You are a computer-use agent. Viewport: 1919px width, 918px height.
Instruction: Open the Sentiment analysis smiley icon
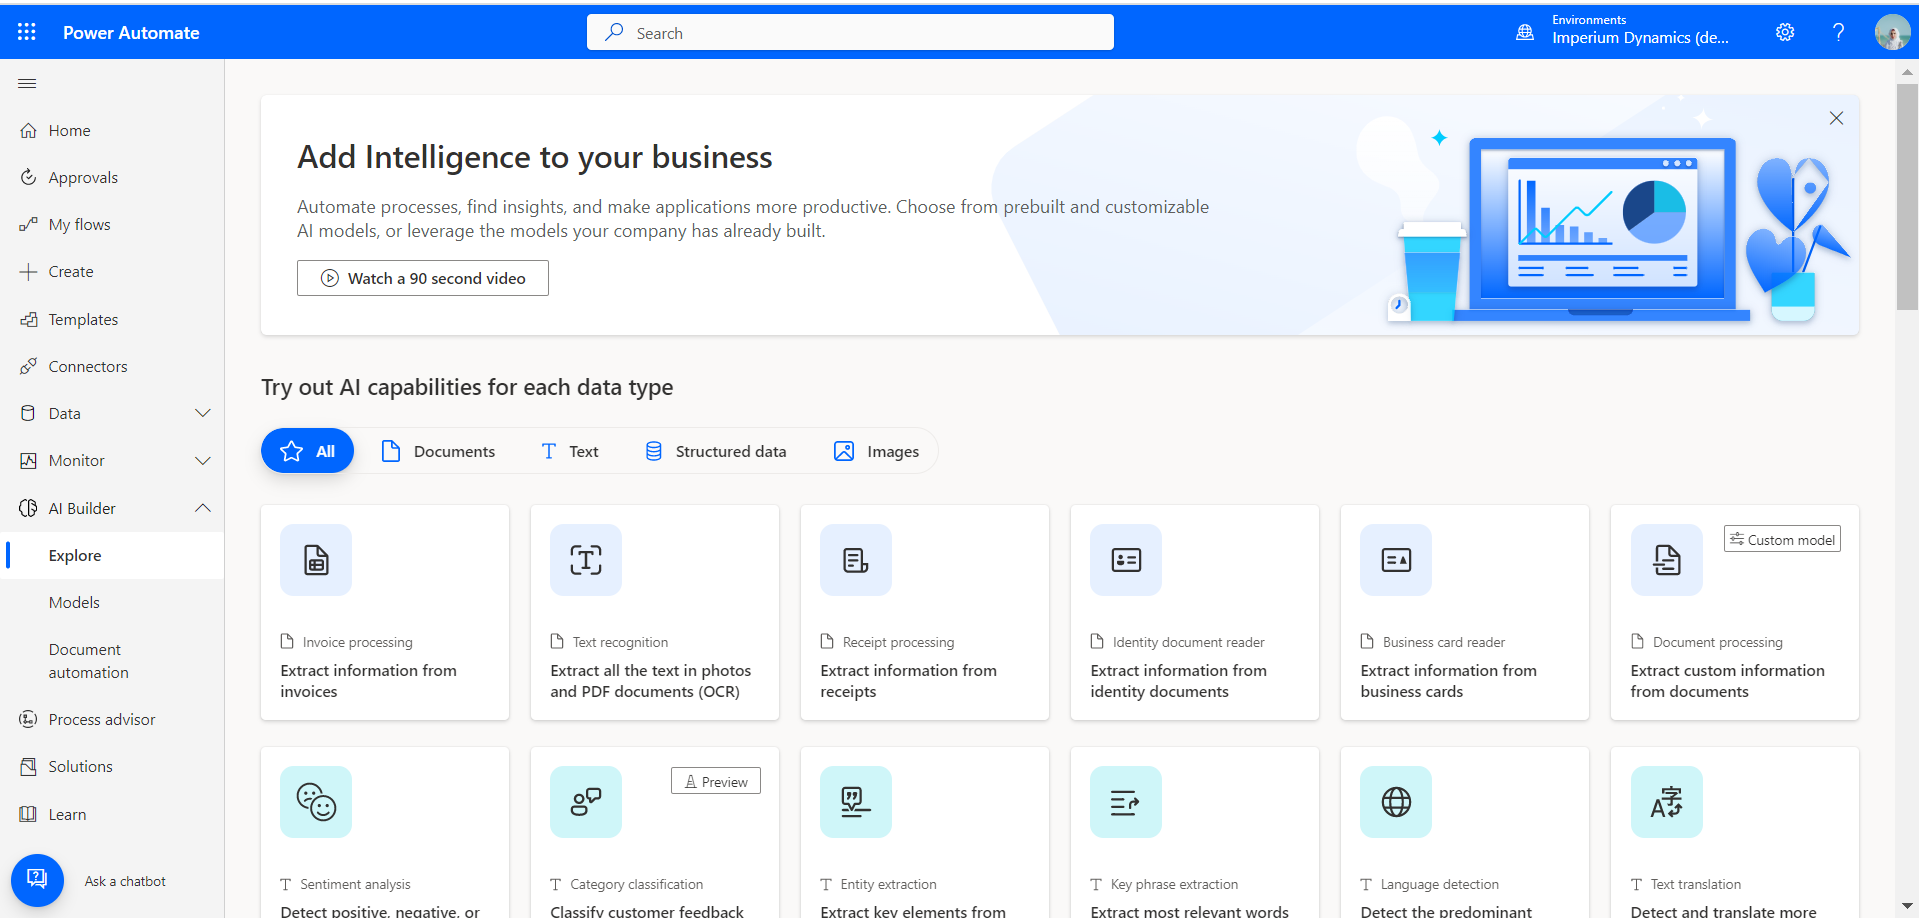[x=316, y=802]
